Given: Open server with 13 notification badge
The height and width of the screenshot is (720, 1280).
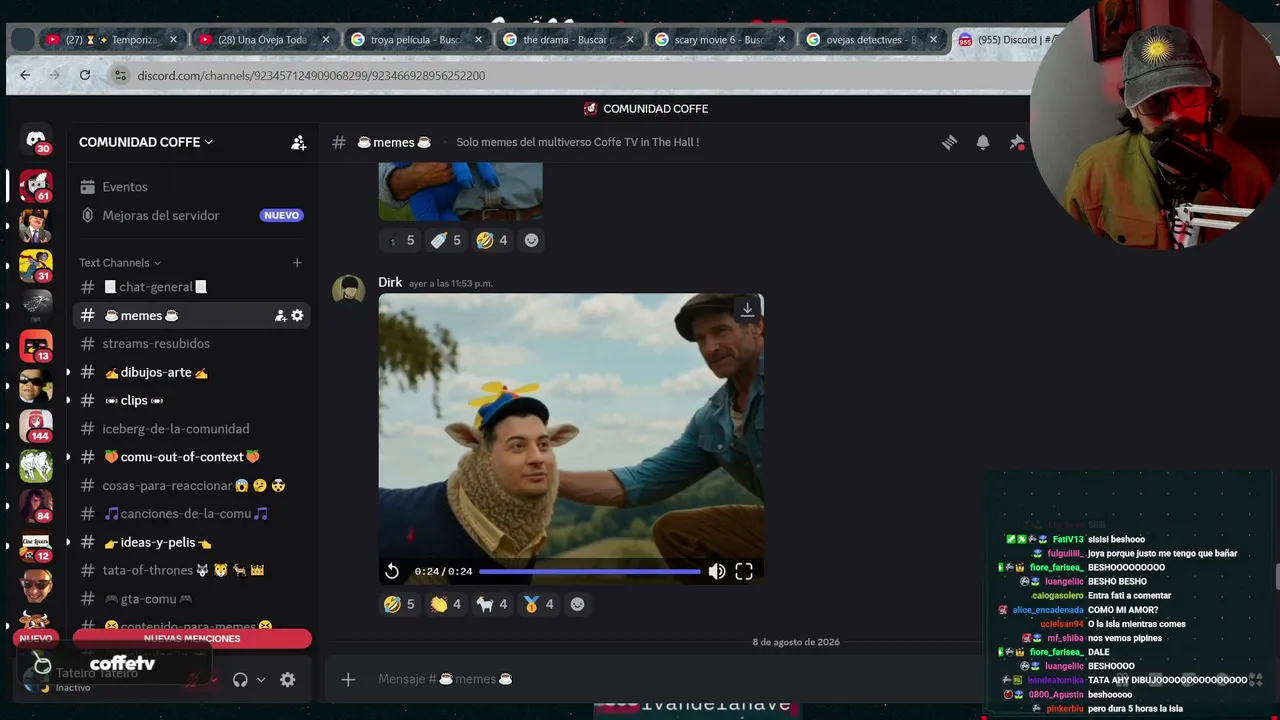Looking at the screenshot, I should point(36,346).
